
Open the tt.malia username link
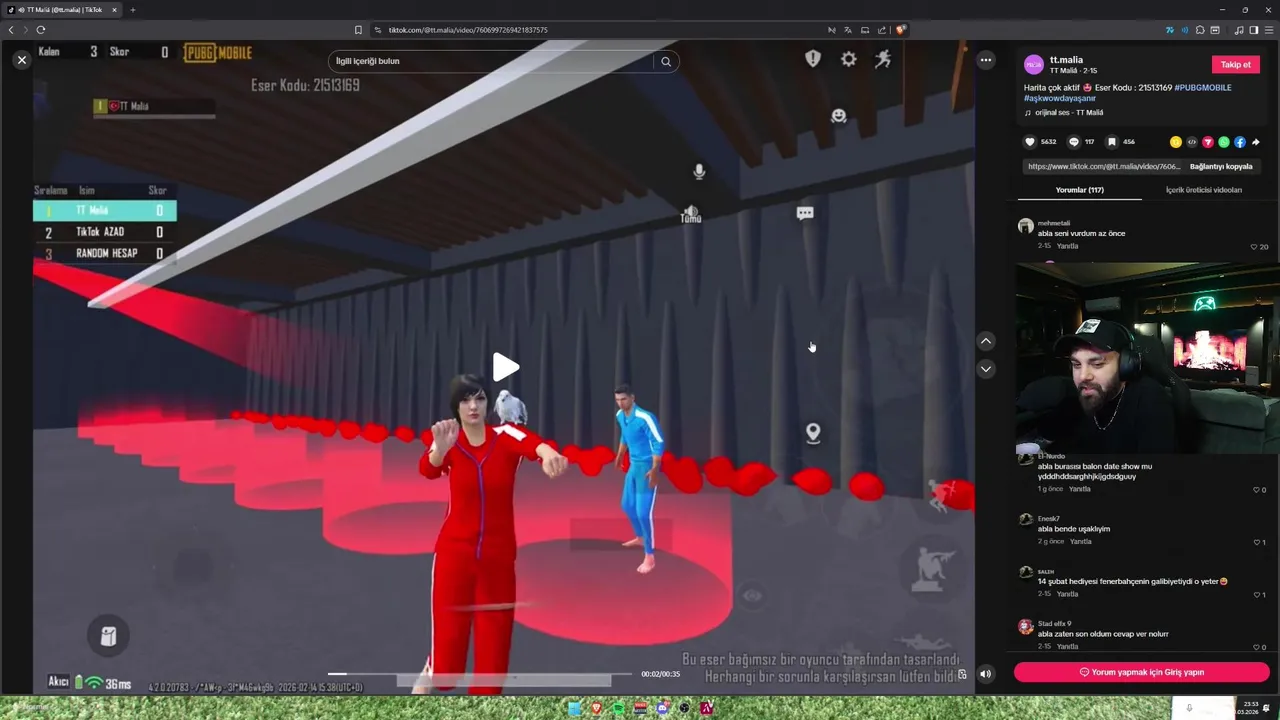[1066, 60]
